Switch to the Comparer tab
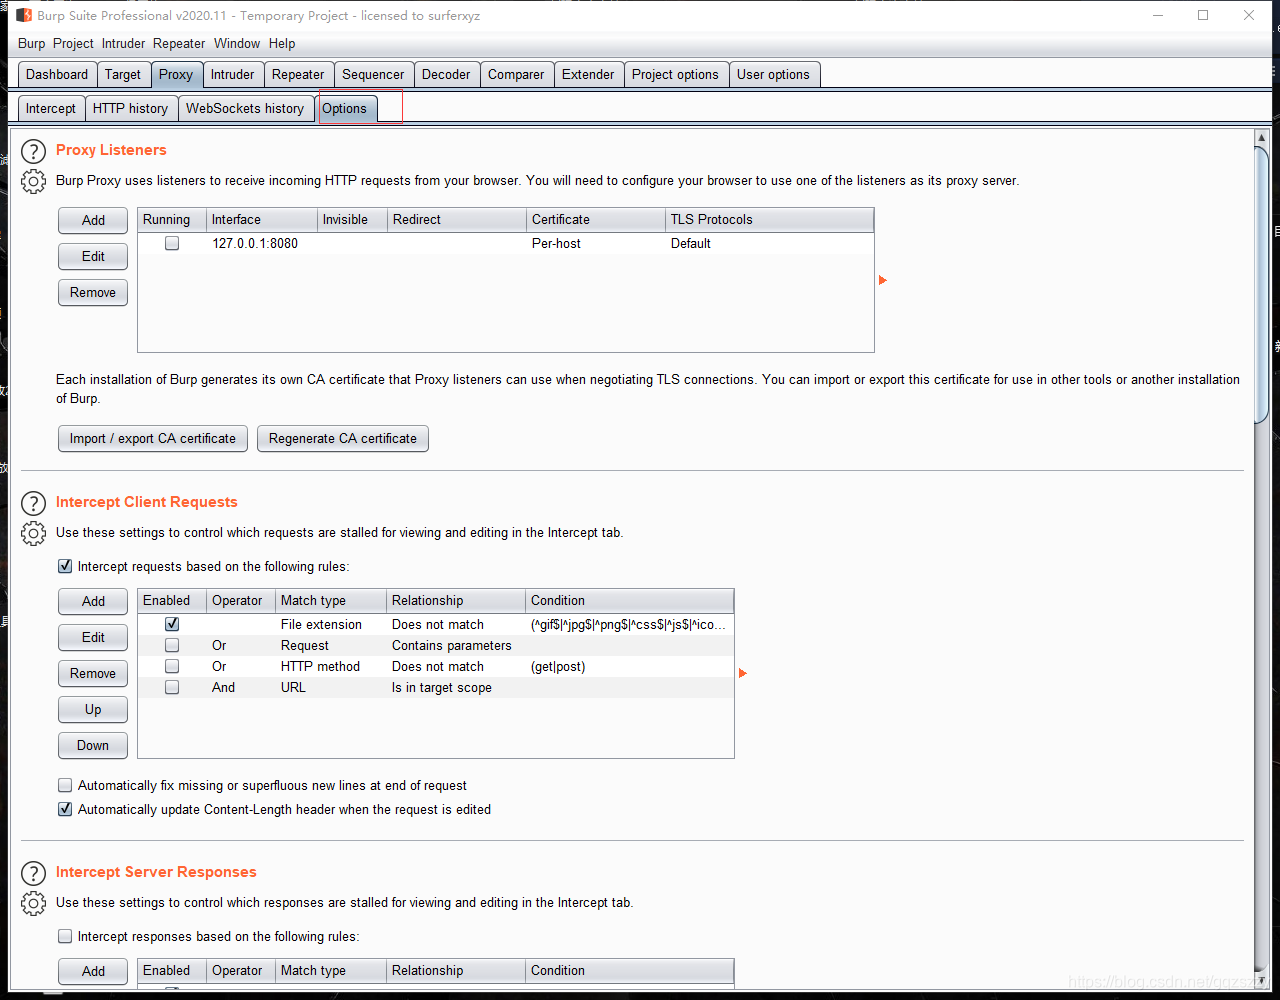Image resolution: width=1280 pixels, height=1000 pixels. 516,74
